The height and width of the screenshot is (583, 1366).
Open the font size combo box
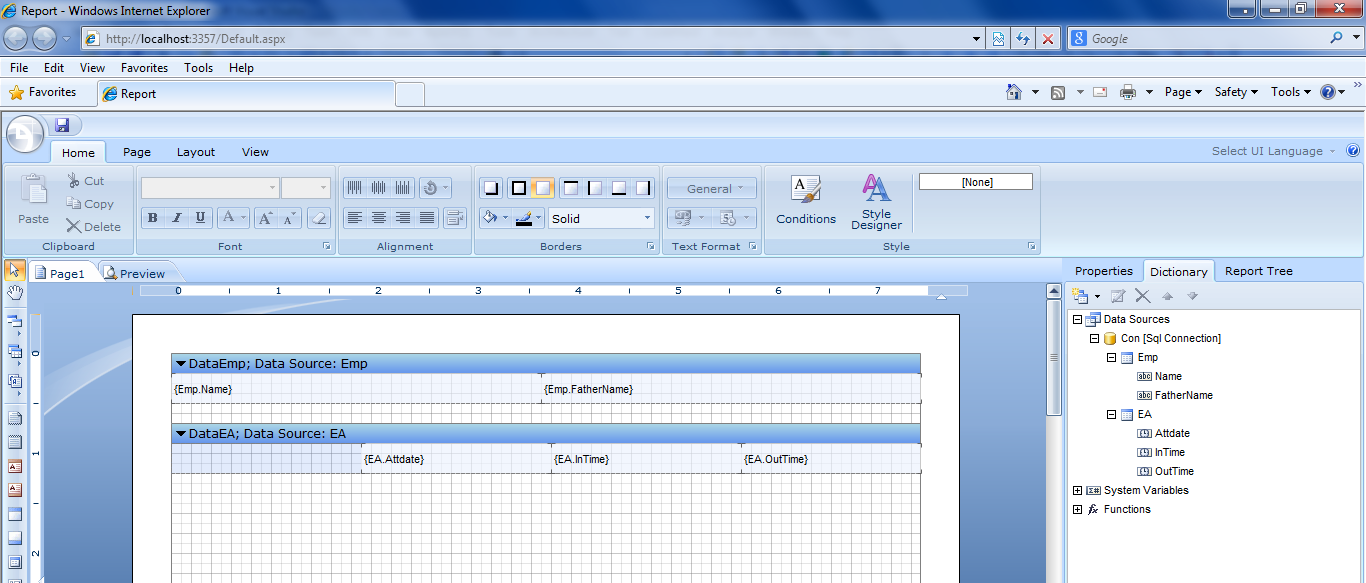point(306,188)
